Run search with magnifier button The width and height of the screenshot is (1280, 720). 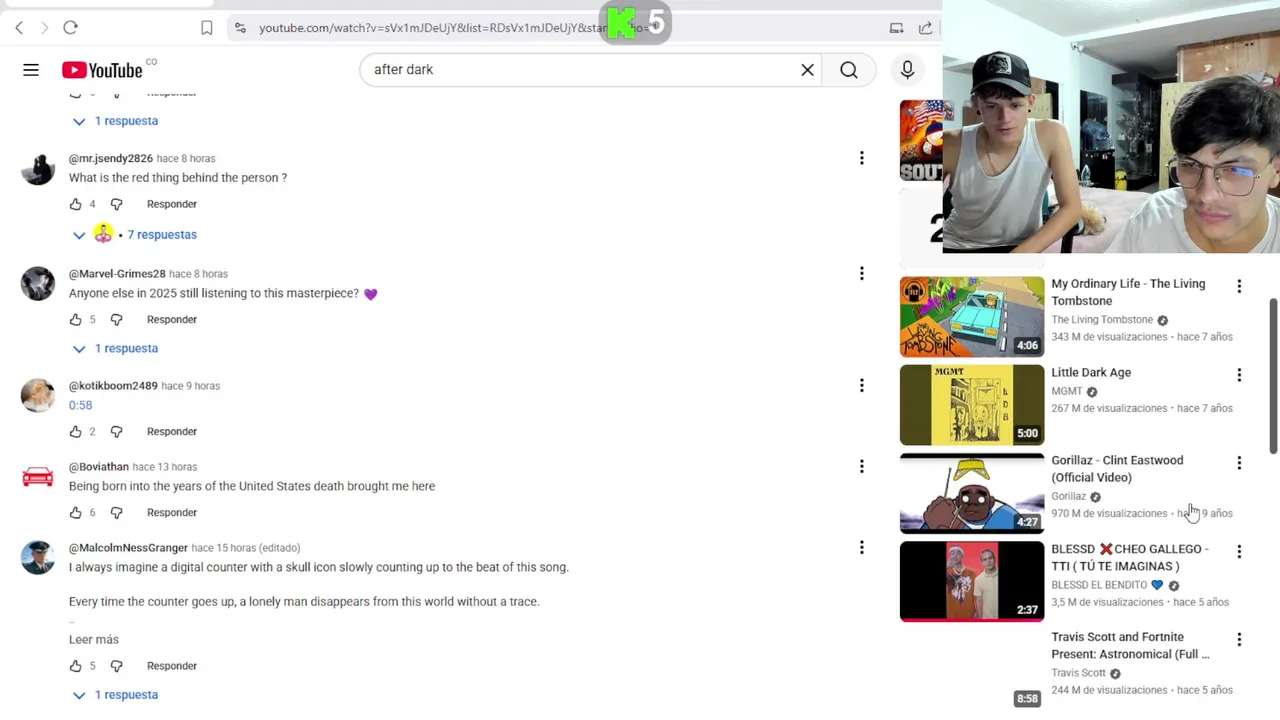click(849, 70)
